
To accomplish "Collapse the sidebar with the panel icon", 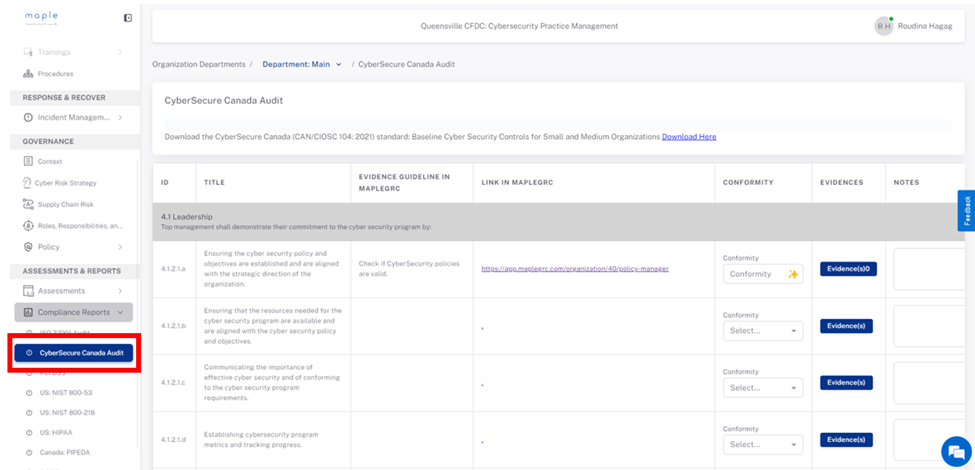I will click(128, 18).
